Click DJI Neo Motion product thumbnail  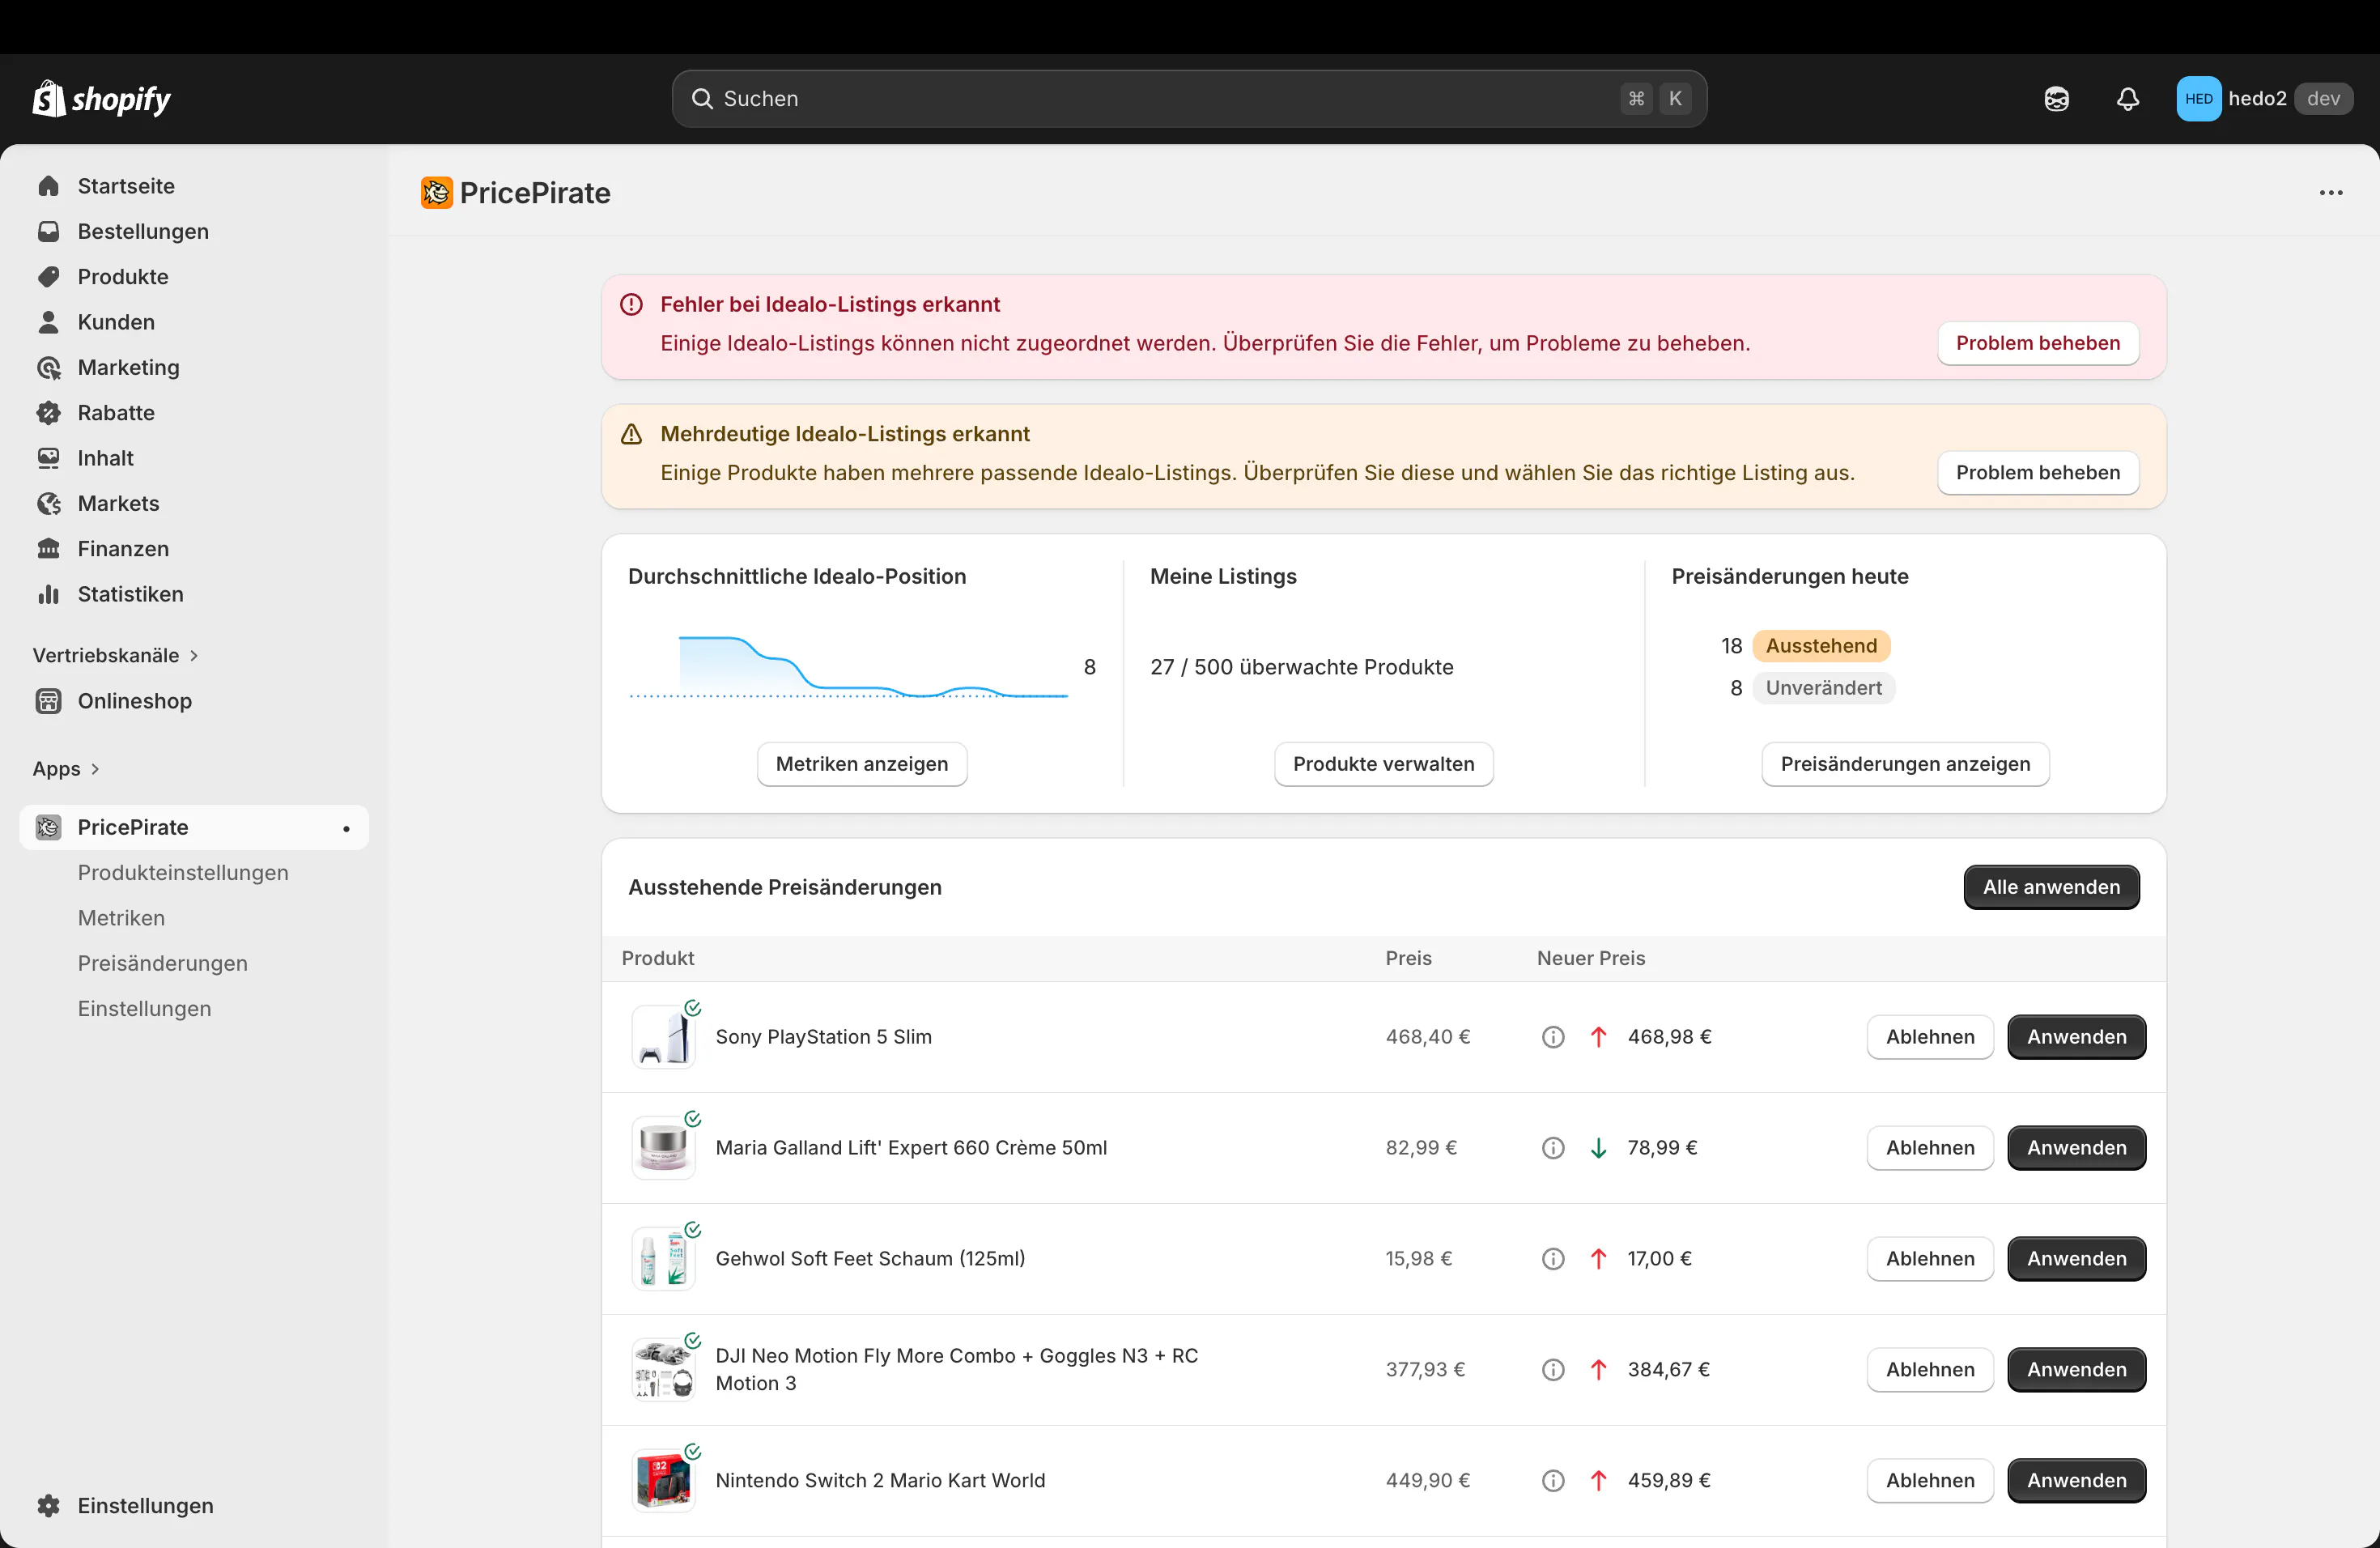pos(663,1370)
